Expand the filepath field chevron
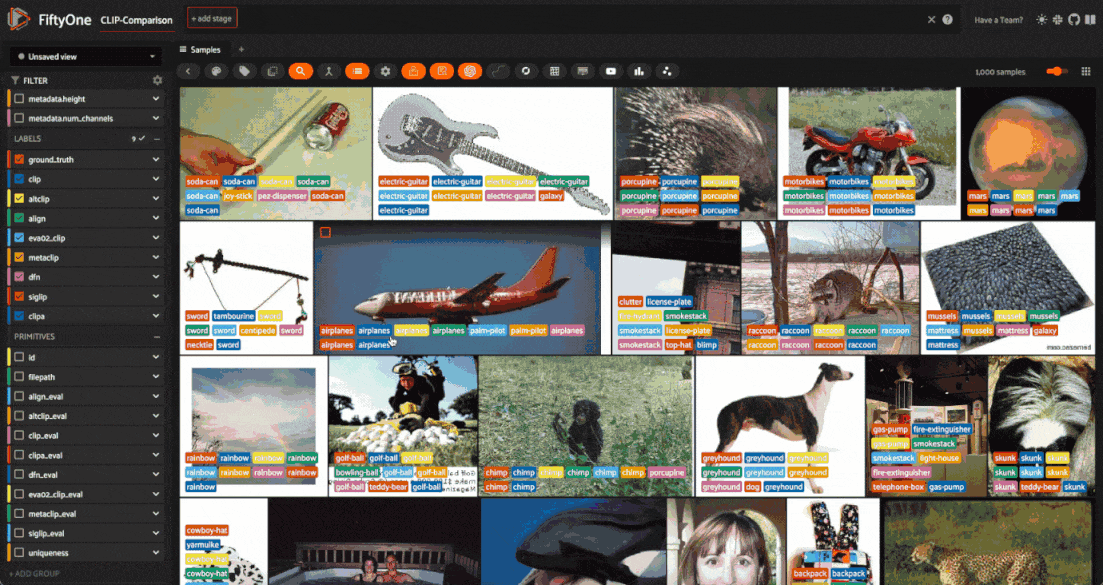The width and height of the screenshot is (1103, 585). coord(155,377)
